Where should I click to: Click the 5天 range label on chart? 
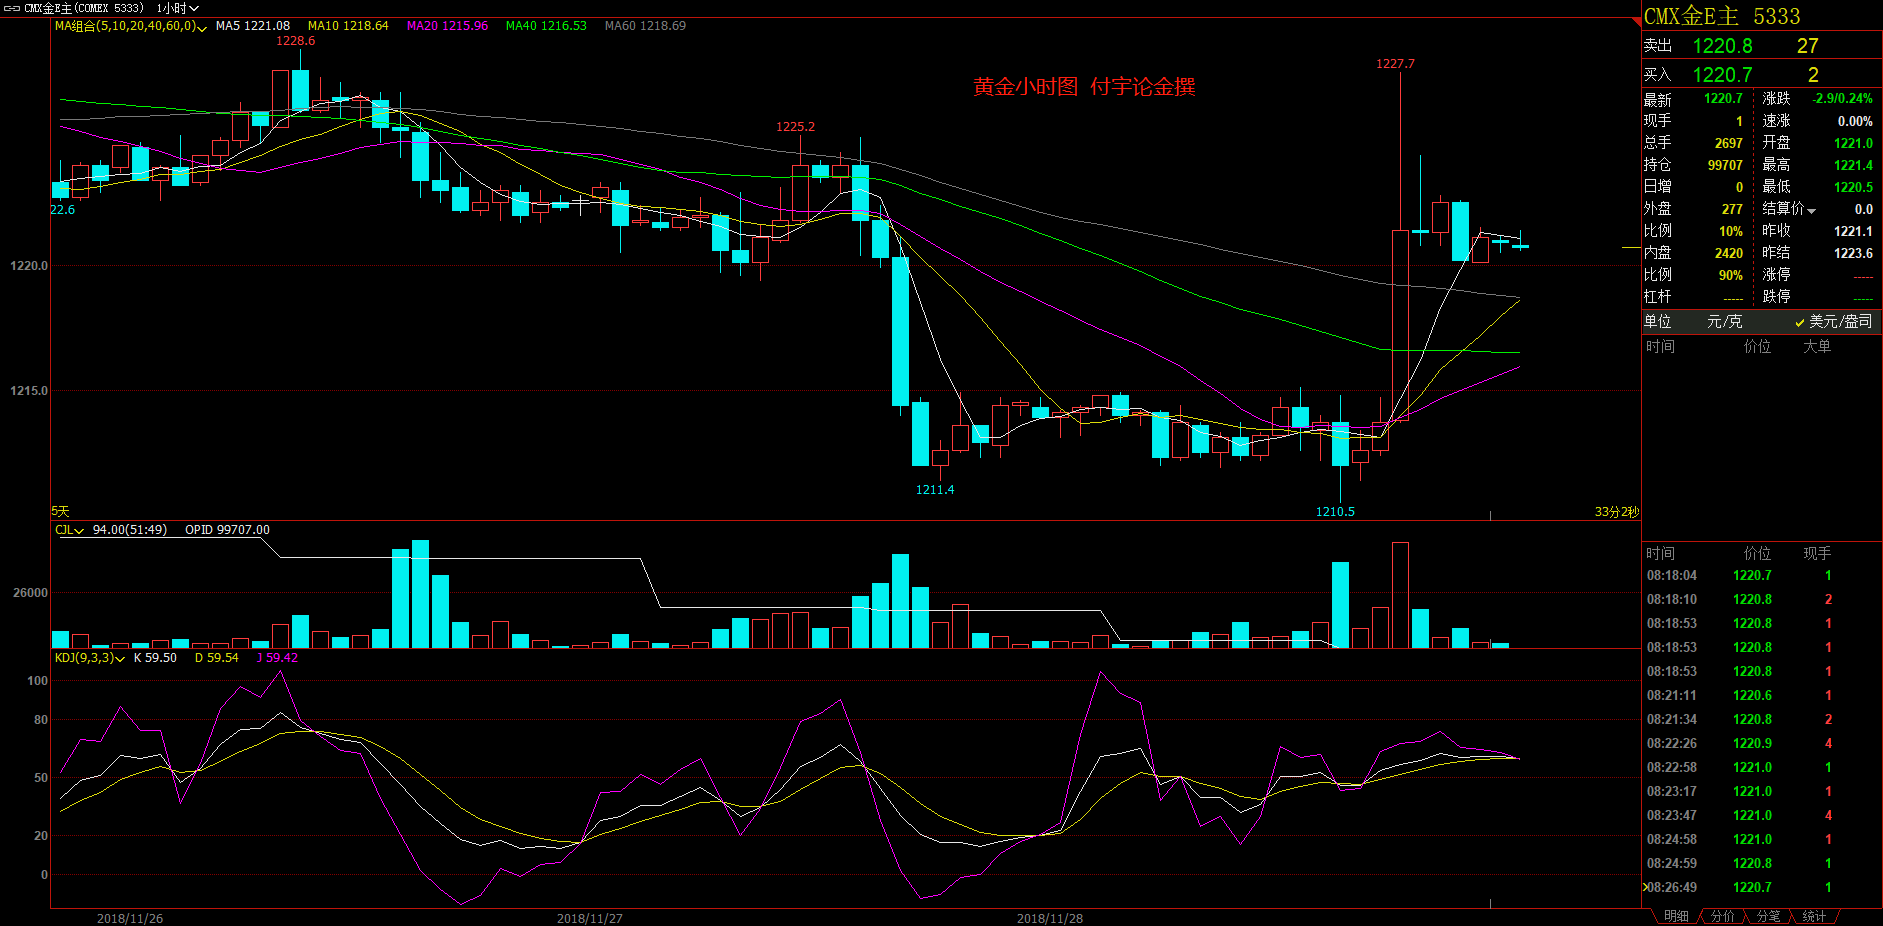click(x=61, y=512)
